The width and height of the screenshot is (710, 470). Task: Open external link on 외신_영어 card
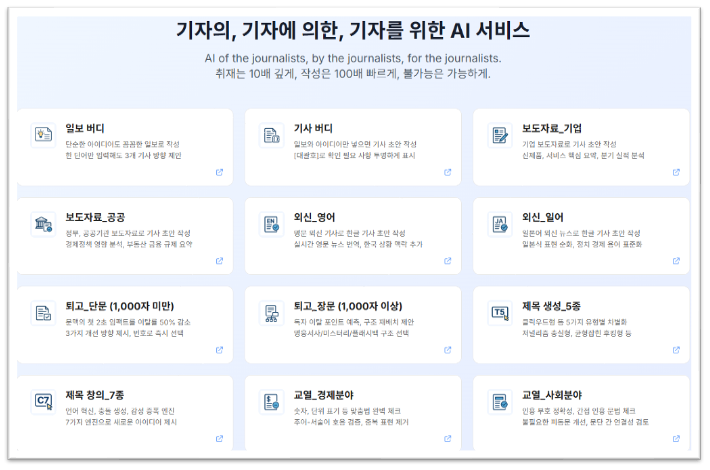click(448, 261)
